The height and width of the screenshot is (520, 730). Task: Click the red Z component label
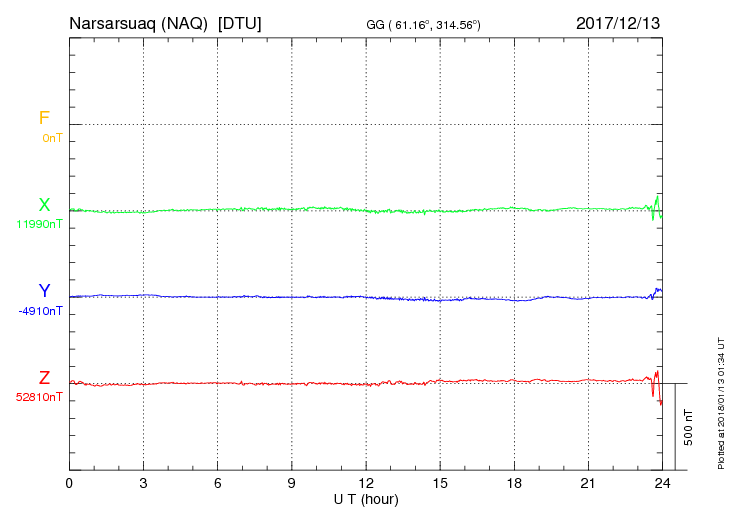[x=44, y=378]
